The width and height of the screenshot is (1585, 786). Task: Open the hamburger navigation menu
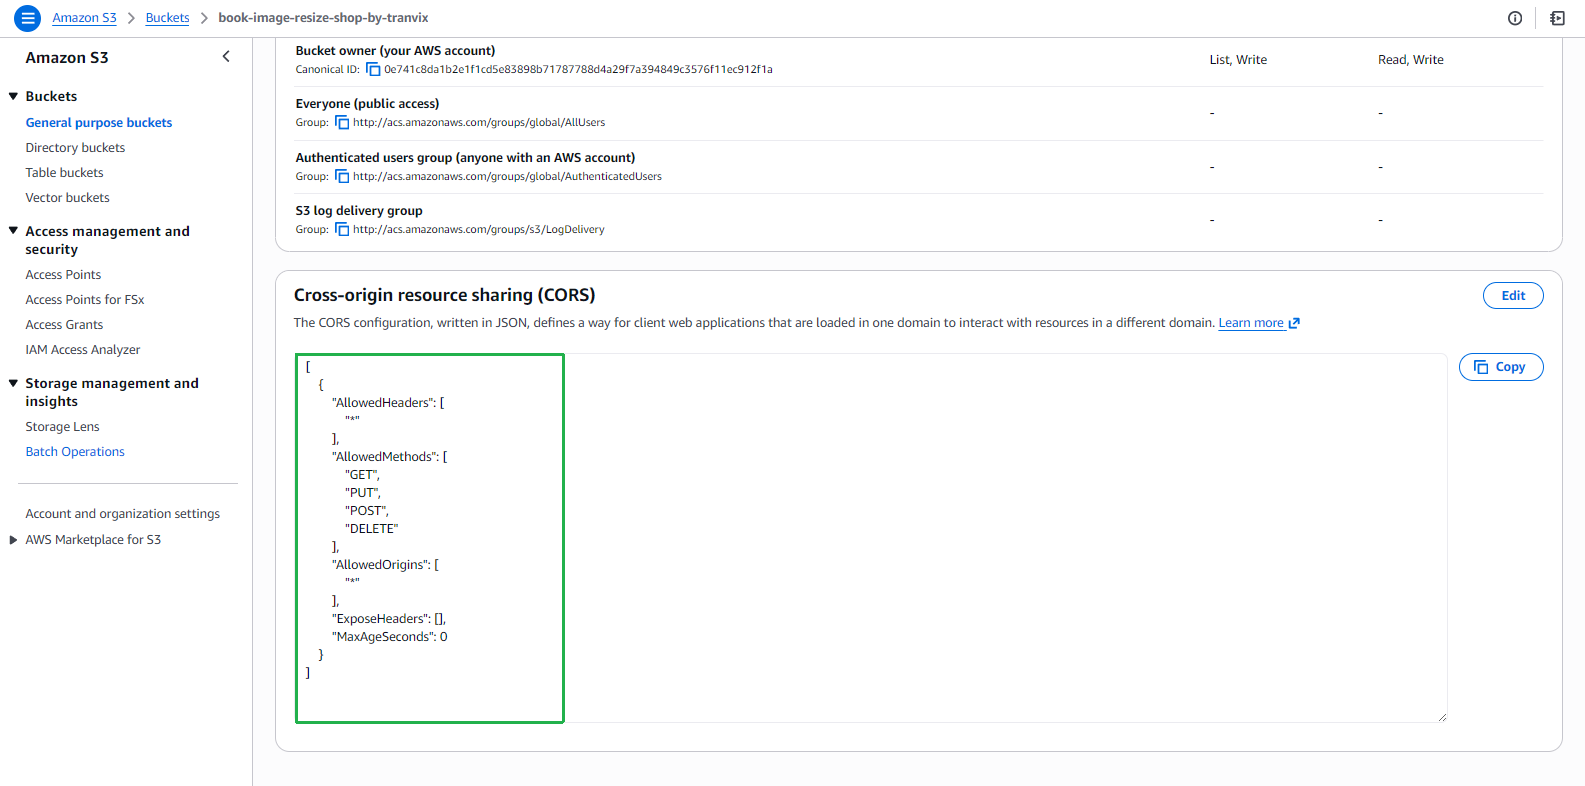tap(28, 18)
